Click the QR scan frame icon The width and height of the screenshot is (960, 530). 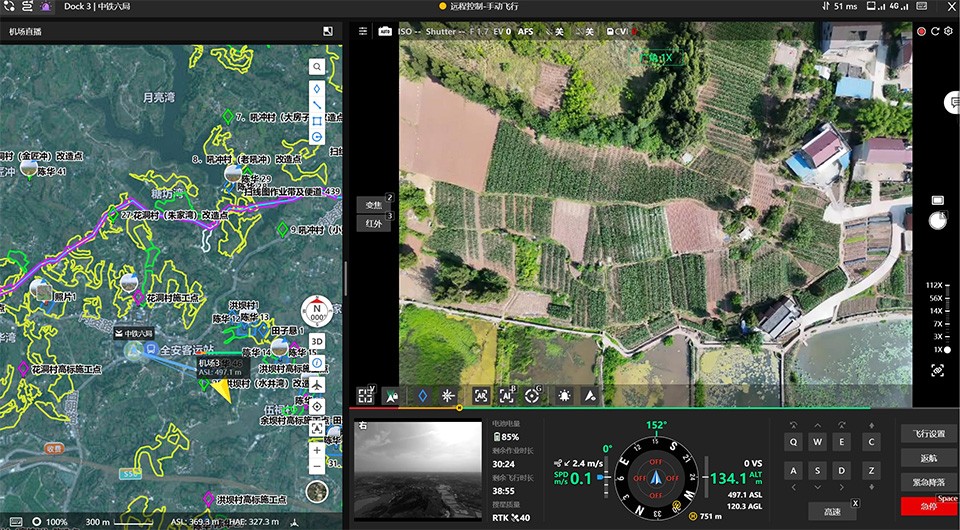(x=366, y=396)
